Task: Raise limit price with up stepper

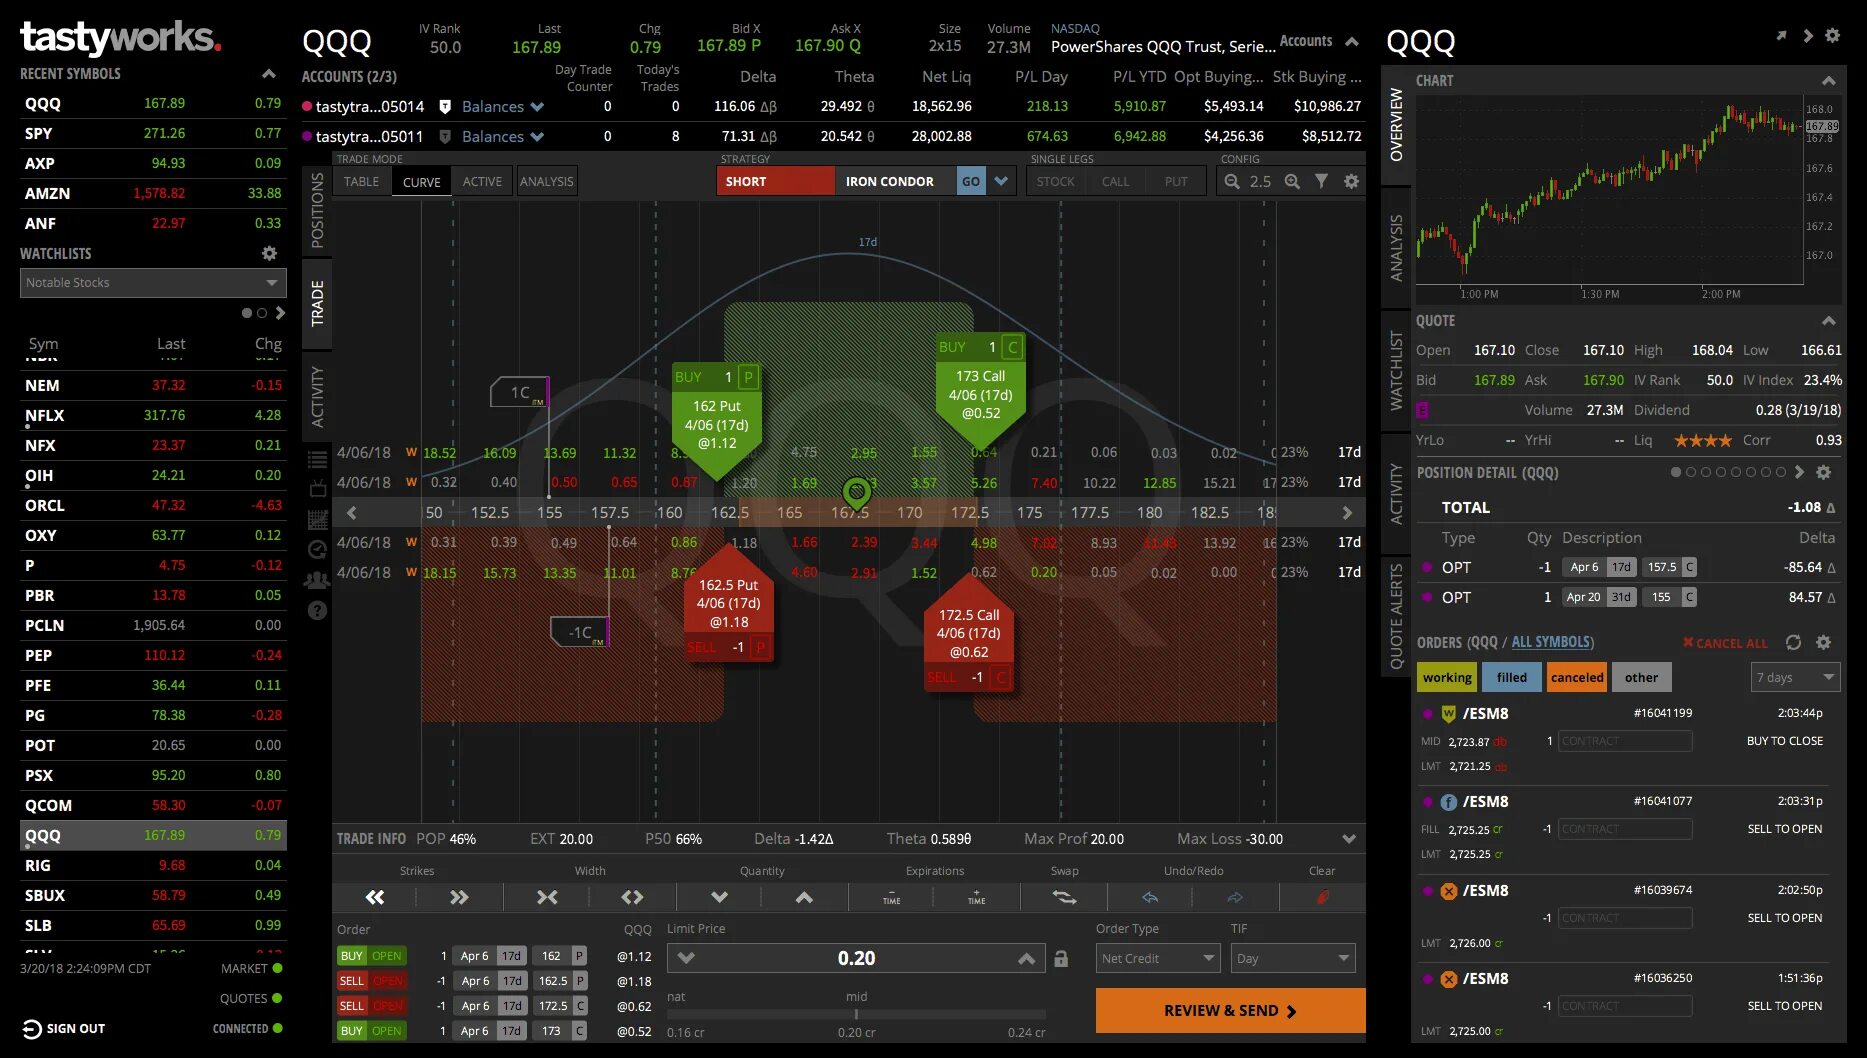Action: point(1026,958)
